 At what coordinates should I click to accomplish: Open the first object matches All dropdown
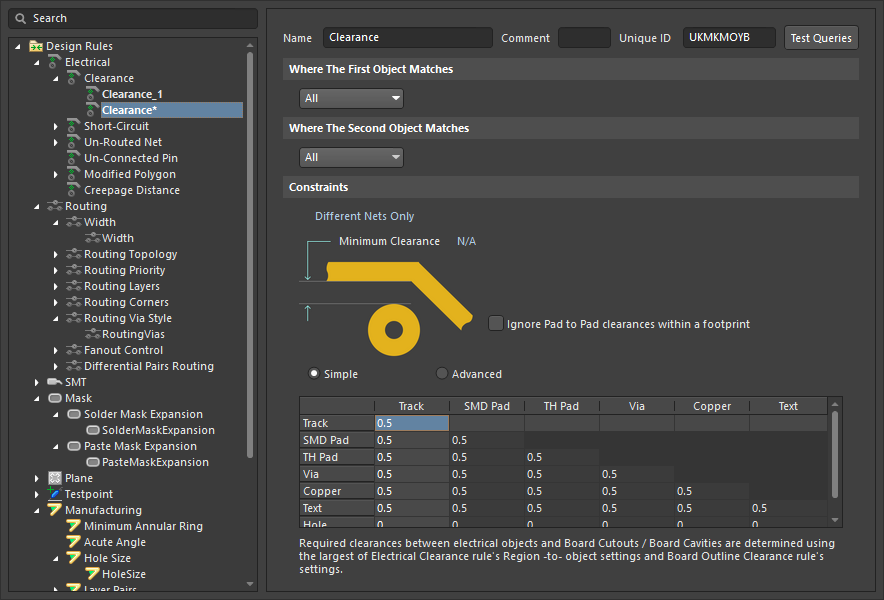pyautogui.click(x=351, y=98)
